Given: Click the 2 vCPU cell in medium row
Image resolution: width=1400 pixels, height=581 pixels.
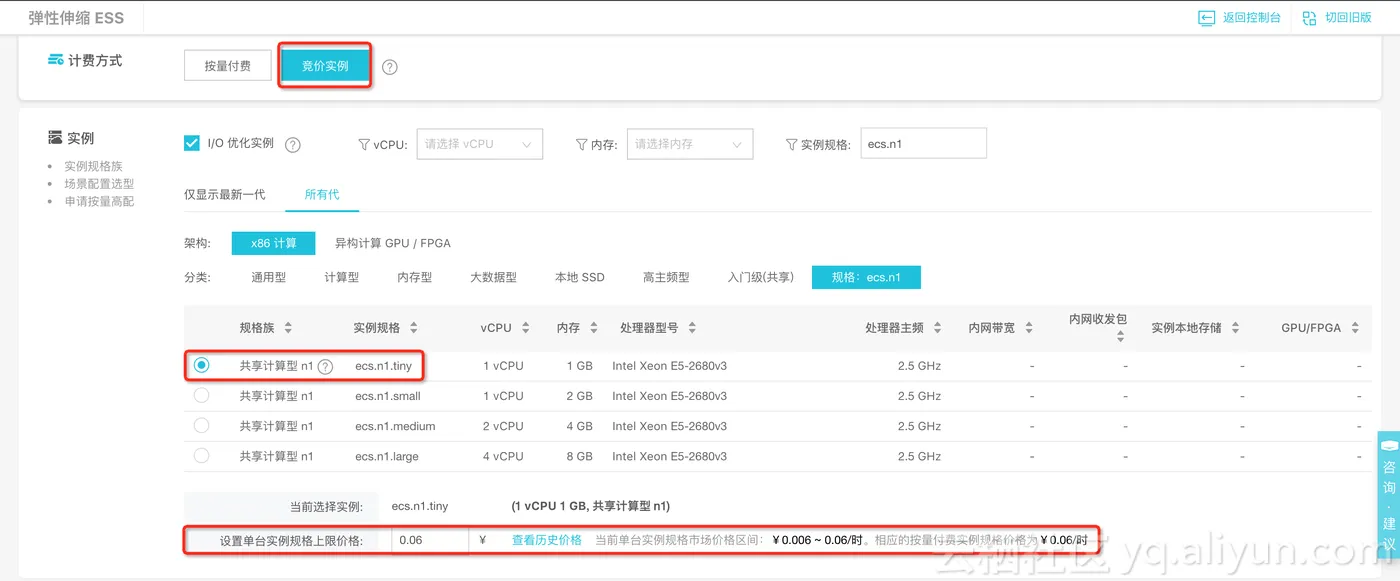Looking at the screenshot, I should 503,426.
